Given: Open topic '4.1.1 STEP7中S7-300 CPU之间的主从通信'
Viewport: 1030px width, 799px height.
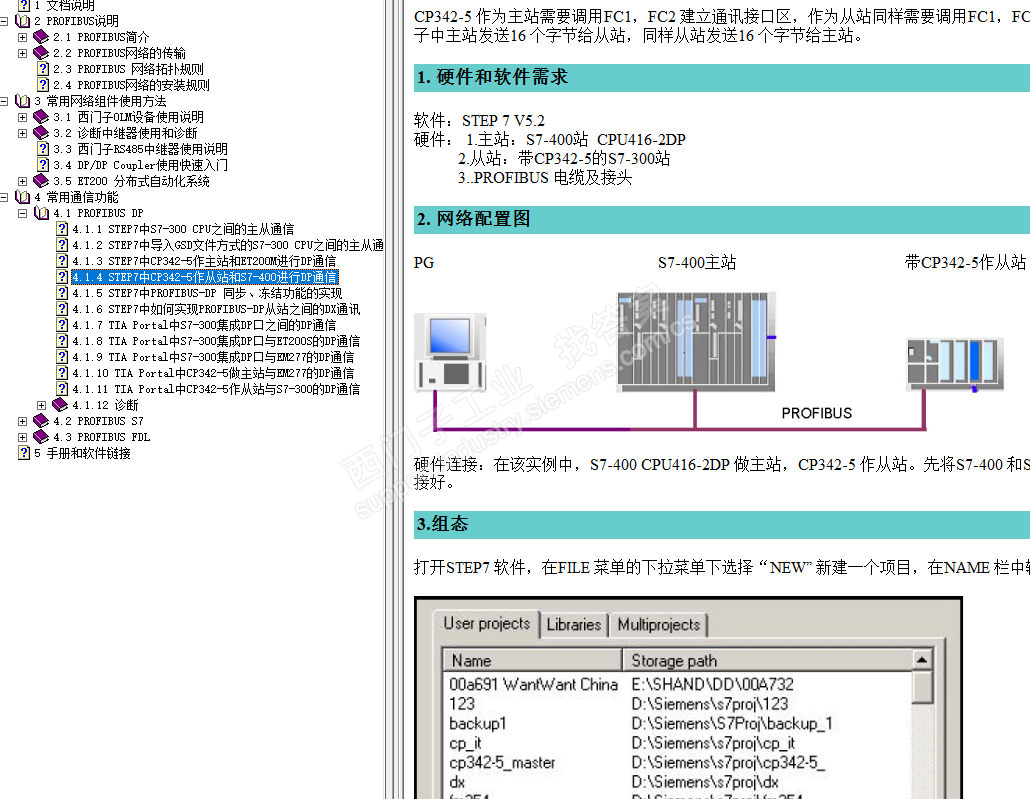Looking at the screenshot, I should coord(183,229).
